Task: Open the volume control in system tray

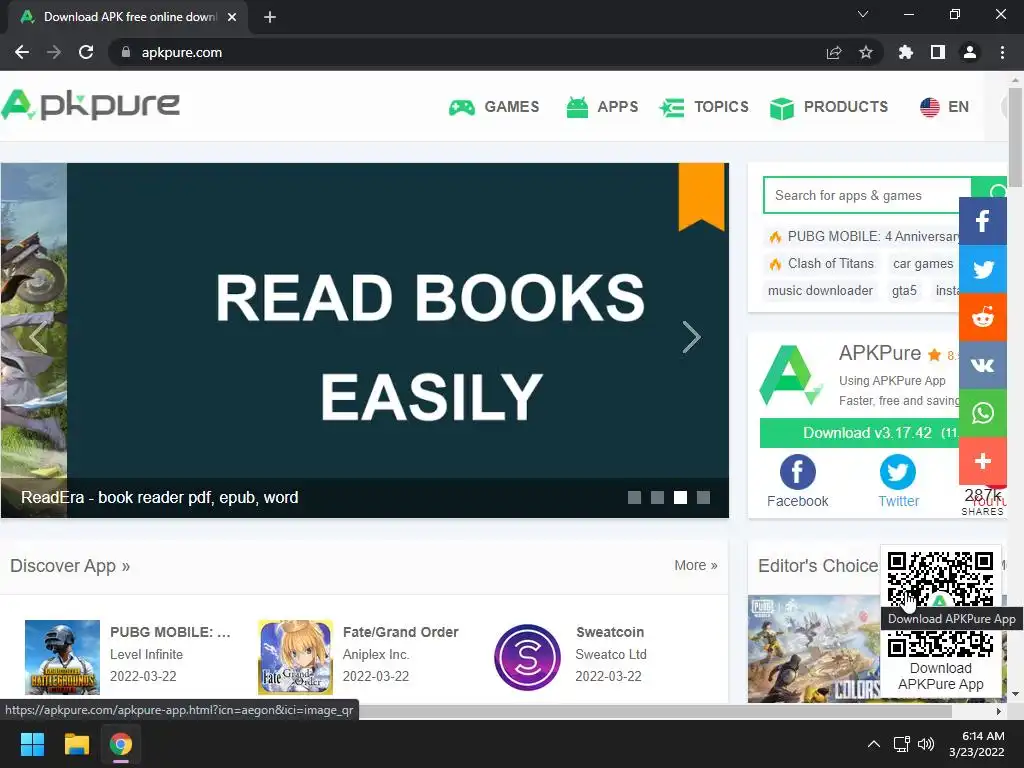Action: click(926, 744)
